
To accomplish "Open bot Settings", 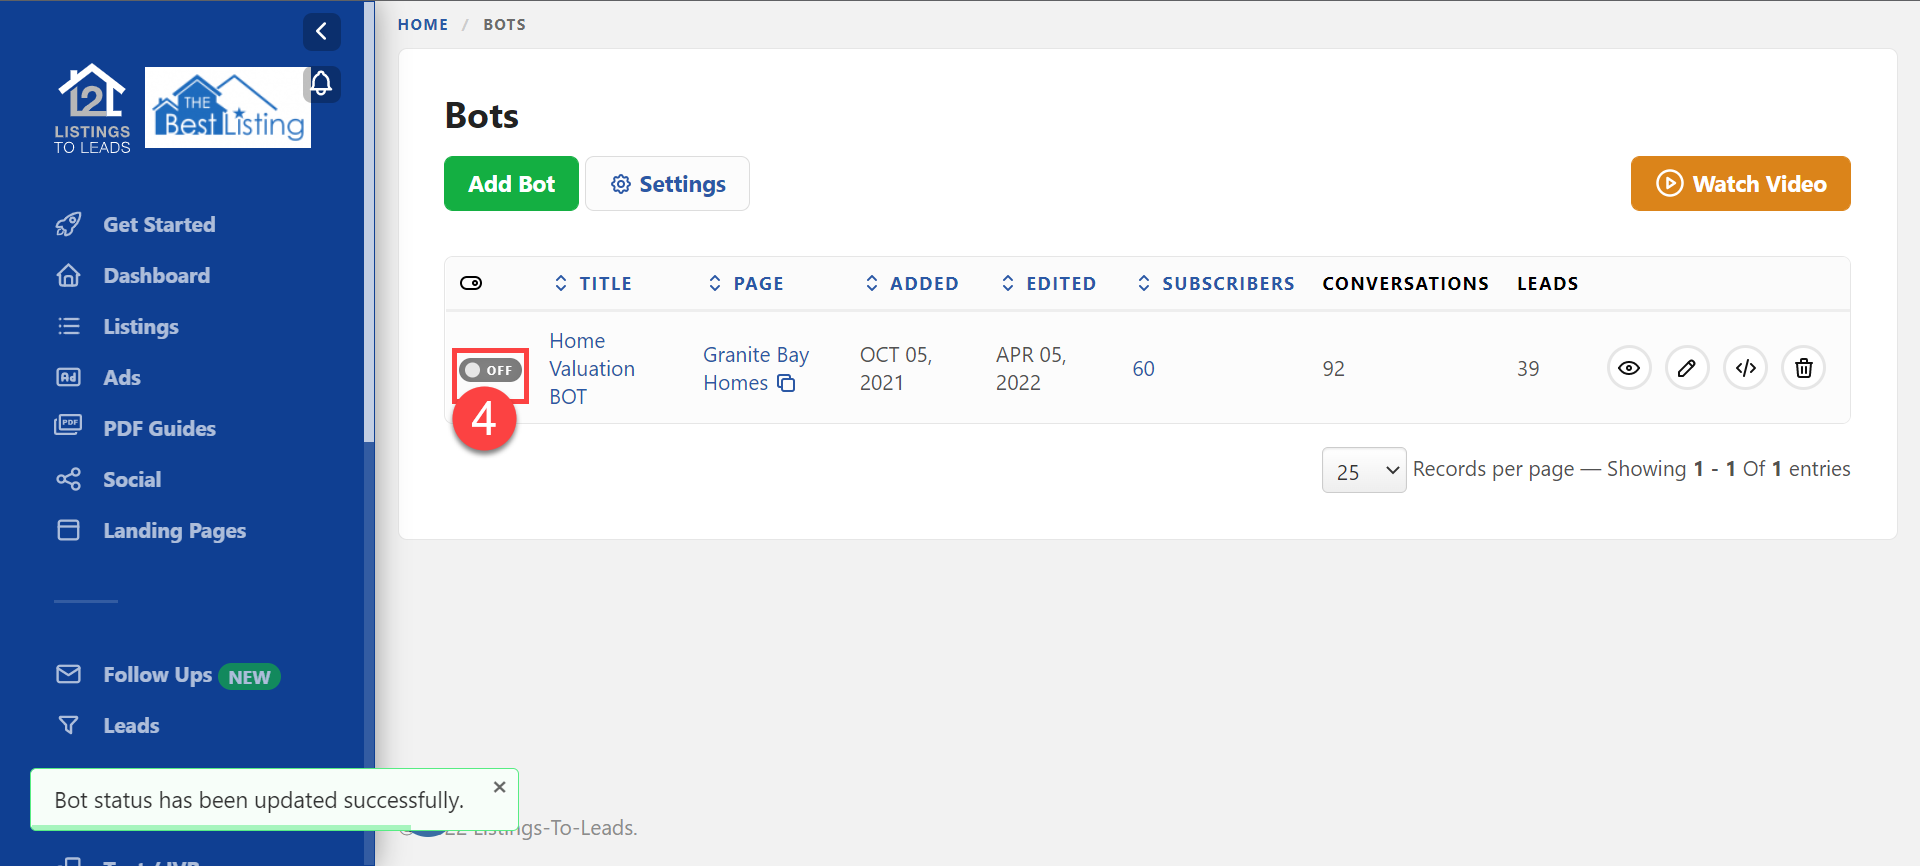I will coord(667,184).
